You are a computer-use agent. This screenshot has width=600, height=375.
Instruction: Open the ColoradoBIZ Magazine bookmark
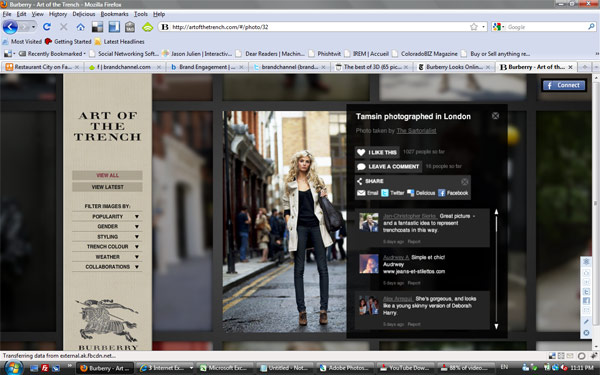point(425,54)
